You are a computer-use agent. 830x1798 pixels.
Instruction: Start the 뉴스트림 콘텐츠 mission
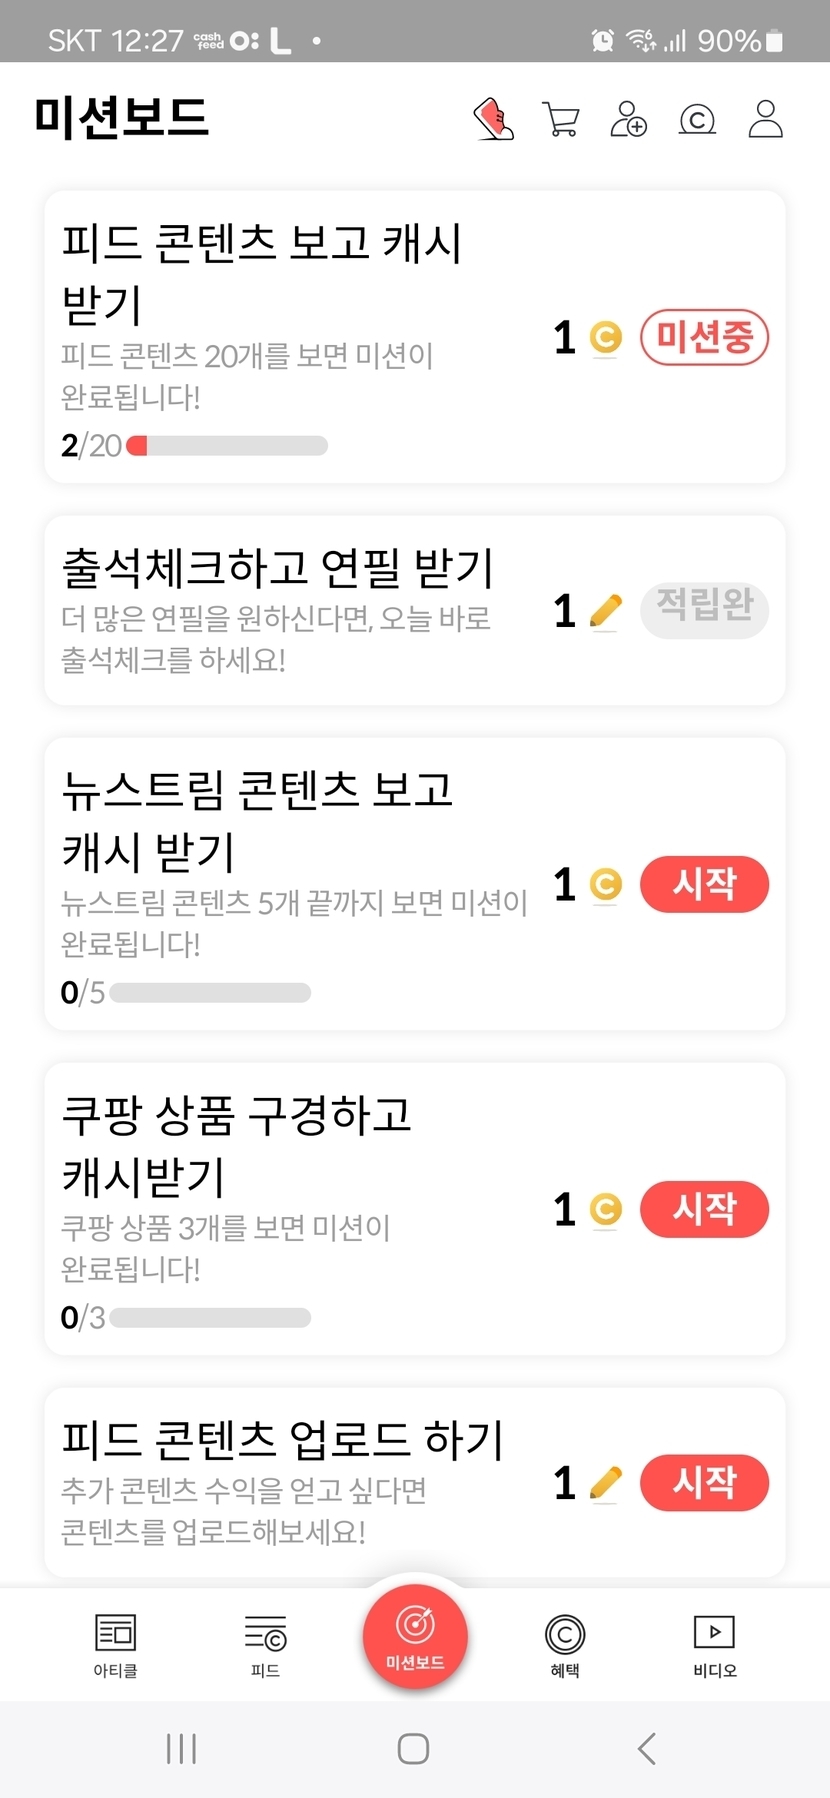point(704,884)
